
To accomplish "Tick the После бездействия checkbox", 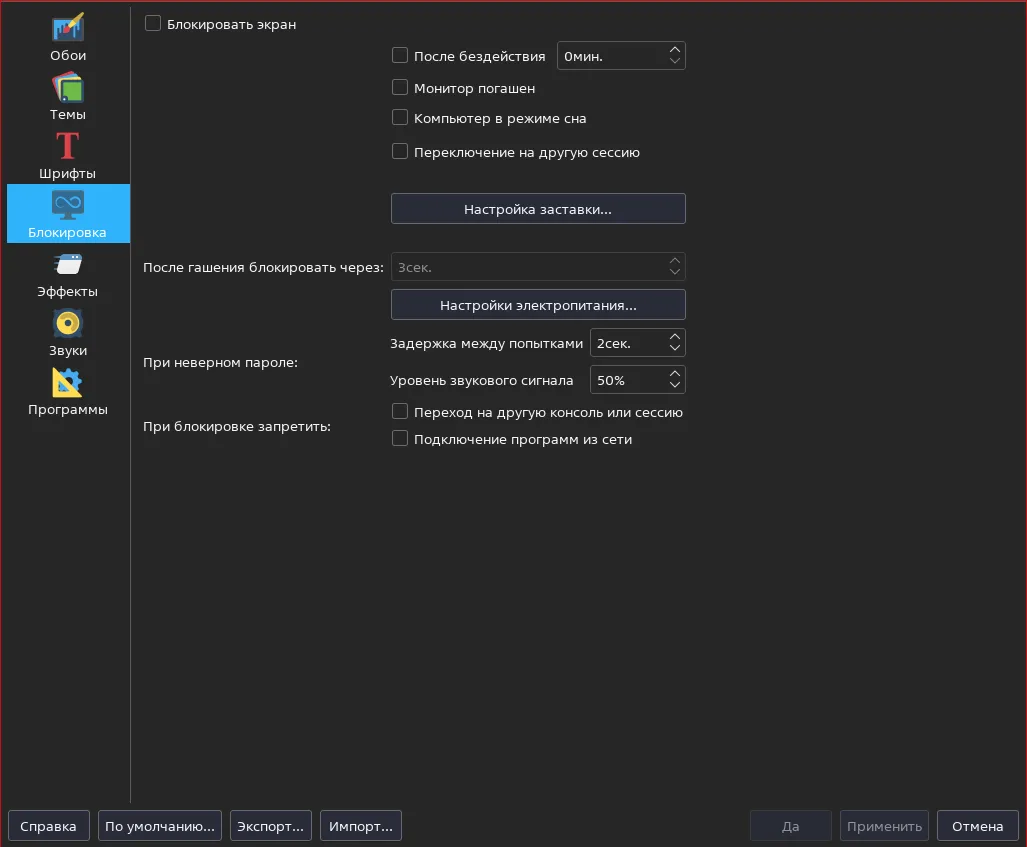I will click(x=400, y=56).
